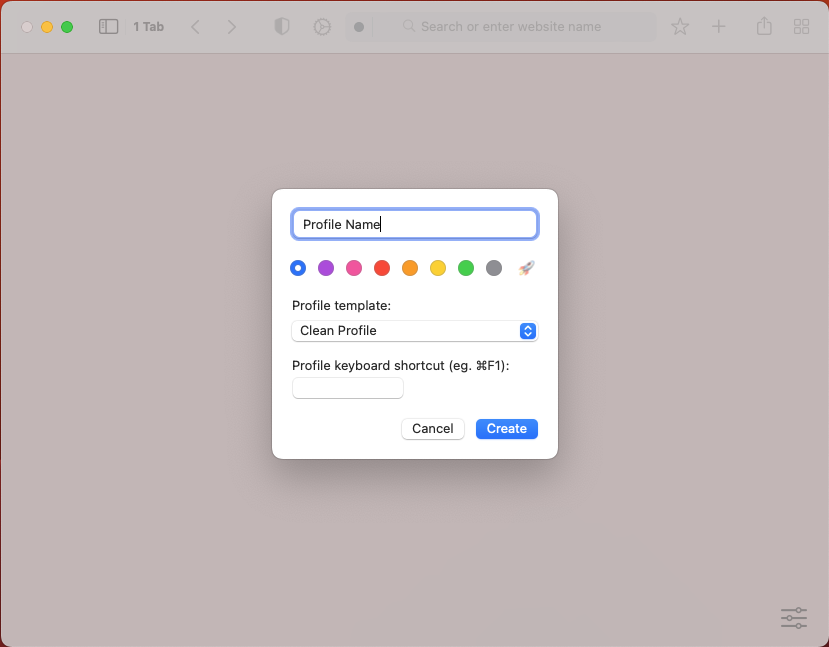Click the Share icon in toolbar
The height and width of the screenshot is (647, 829).
coord(764,27)
